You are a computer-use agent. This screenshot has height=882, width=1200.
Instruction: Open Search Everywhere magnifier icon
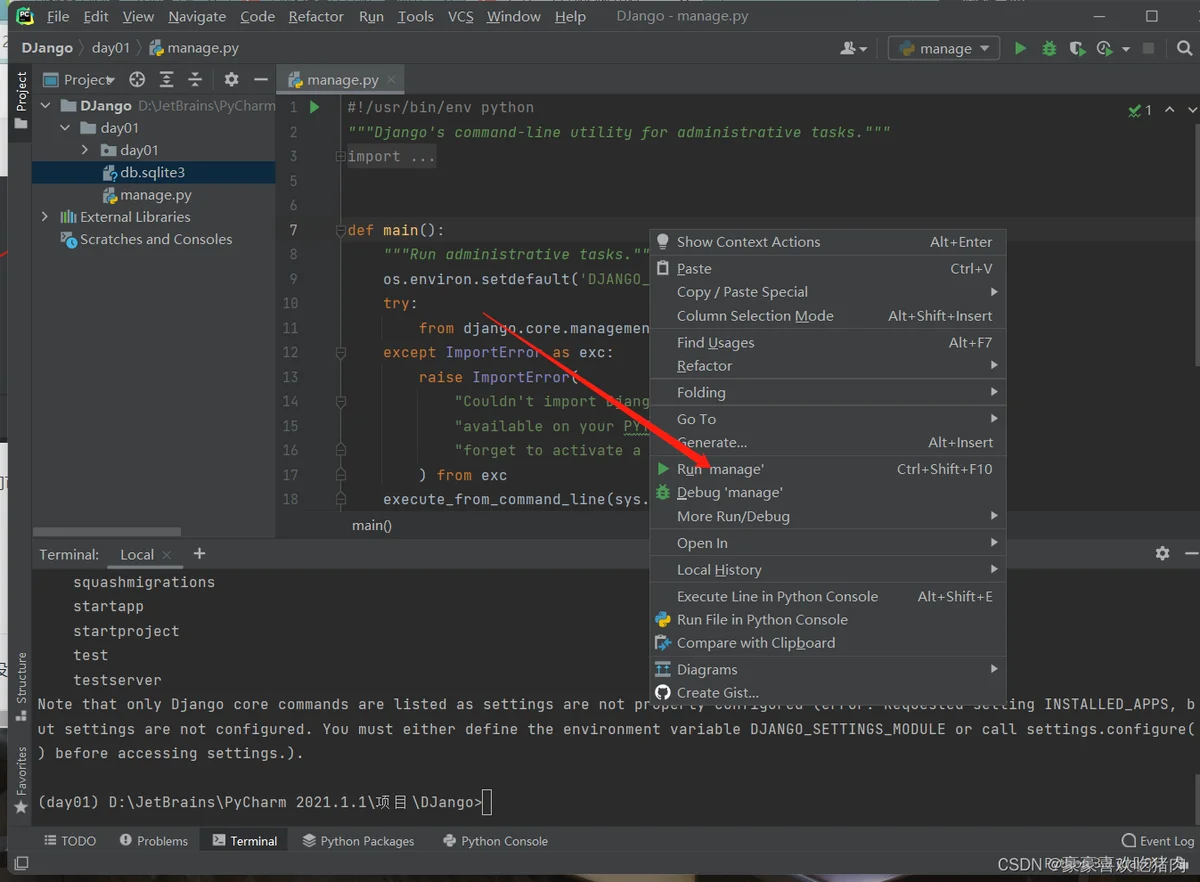tap(1185, 48)
